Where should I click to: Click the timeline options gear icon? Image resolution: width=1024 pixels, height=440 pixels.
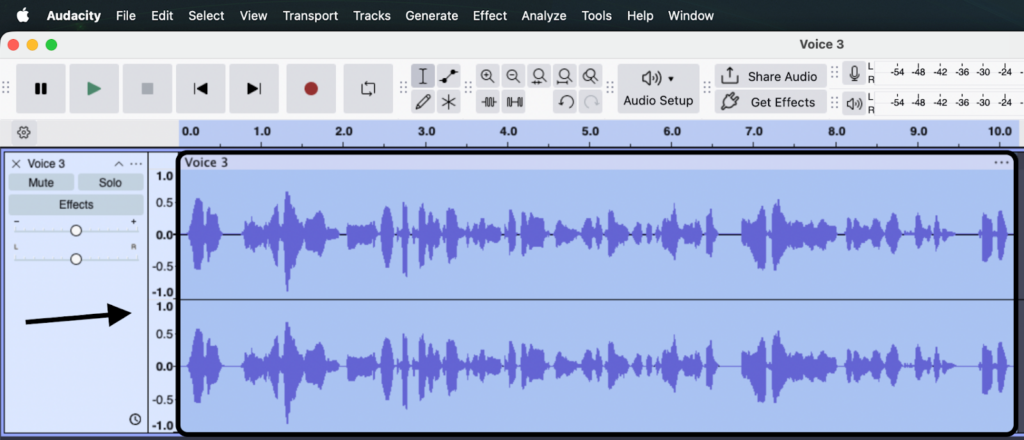click(x=25, y=132)
